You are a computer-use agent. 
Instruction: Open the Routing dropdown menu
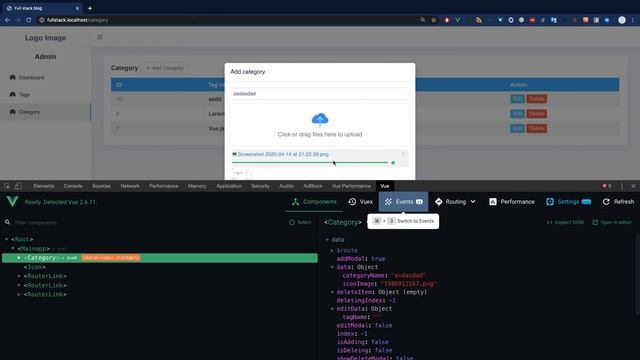[455, 202]
